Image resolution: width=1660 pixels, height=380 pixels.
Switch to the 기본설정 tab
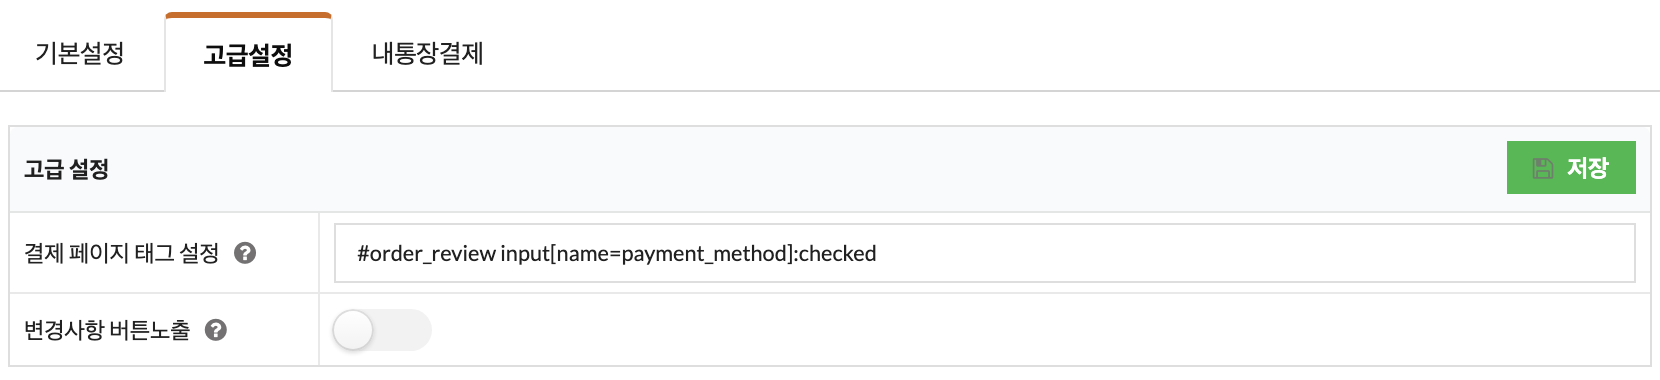pyautogui.click(x=80, y=53)
